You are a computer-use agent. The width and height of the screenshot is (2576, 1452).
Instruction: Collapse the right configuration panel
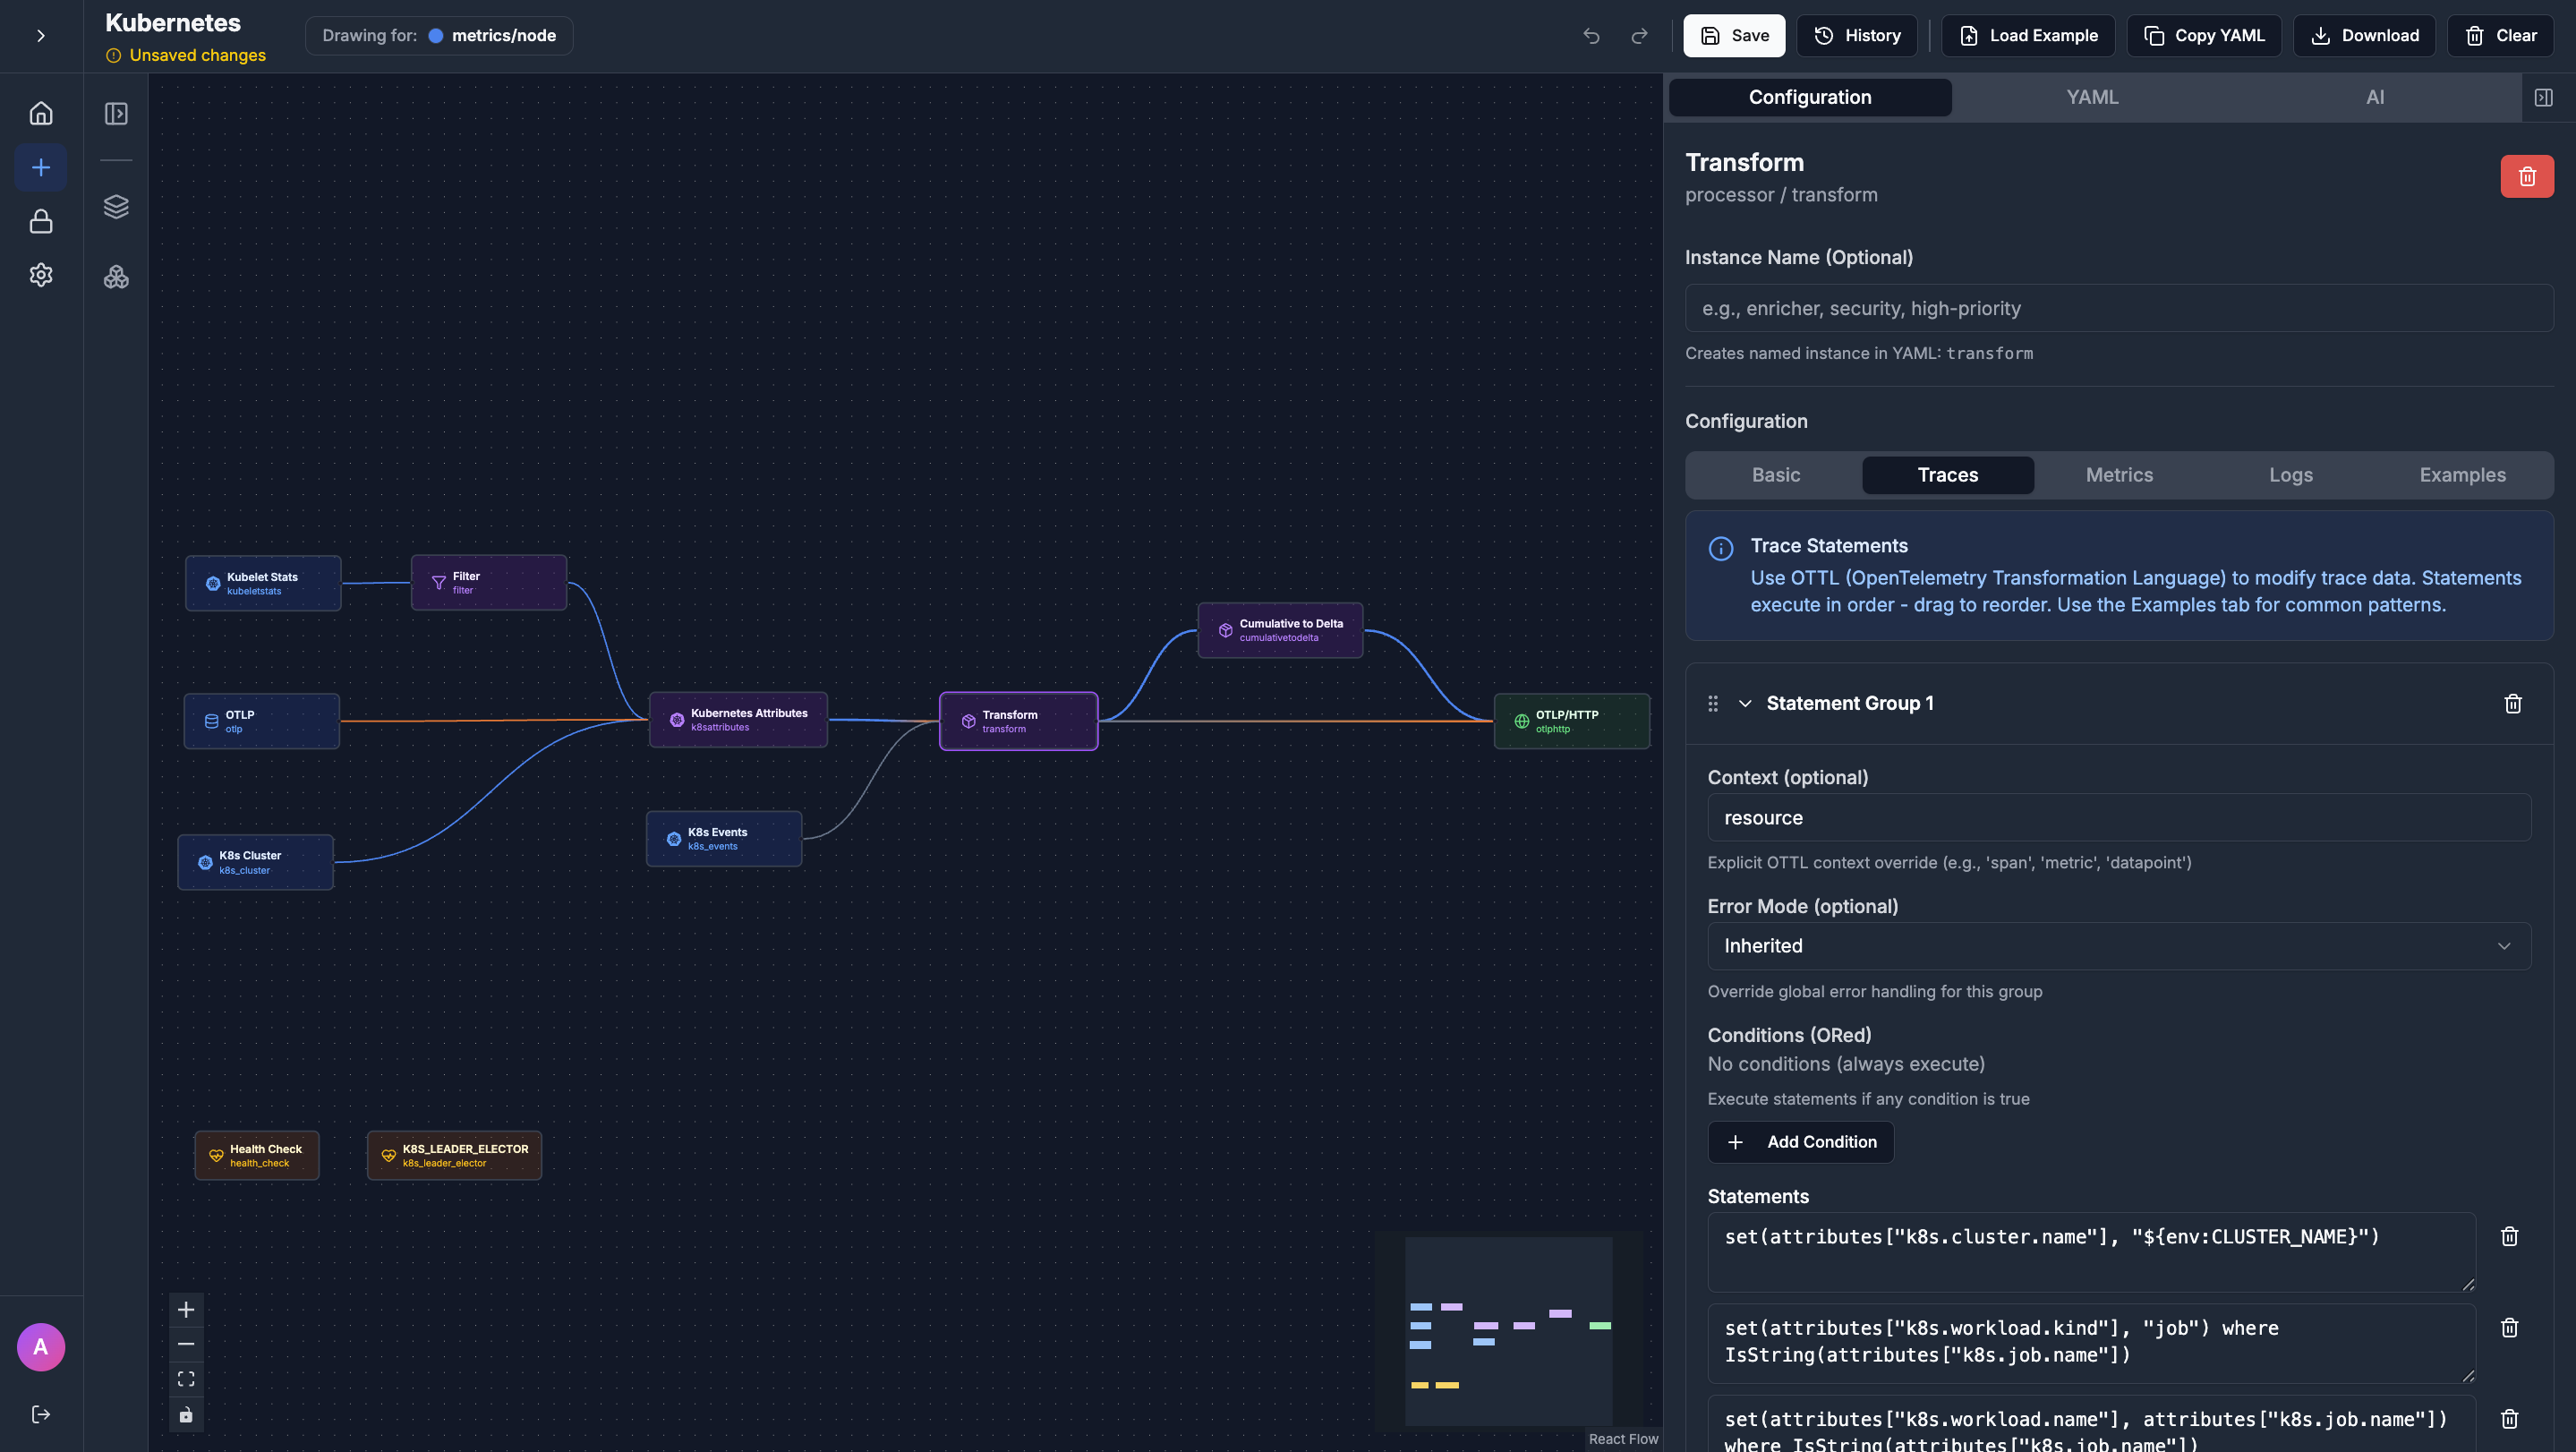(x=2545, y=97)
